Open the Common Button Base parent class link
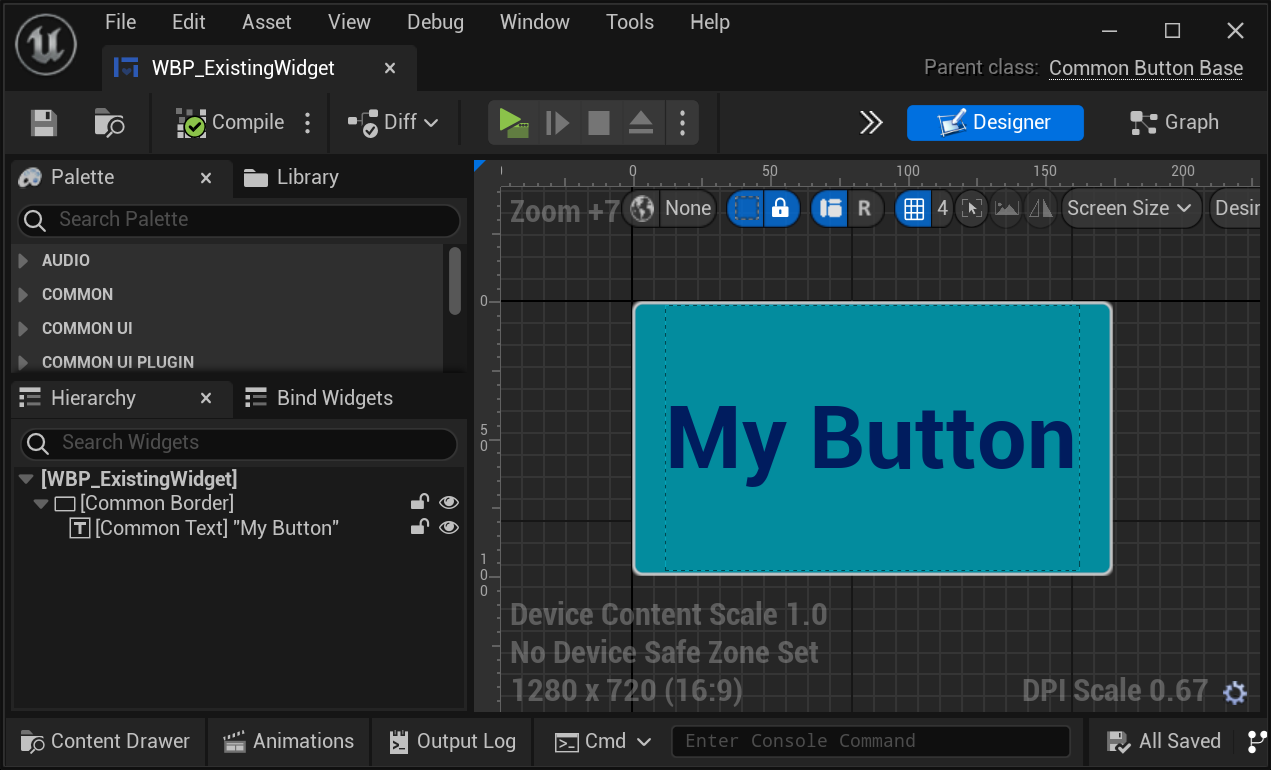 (1146, 68)
